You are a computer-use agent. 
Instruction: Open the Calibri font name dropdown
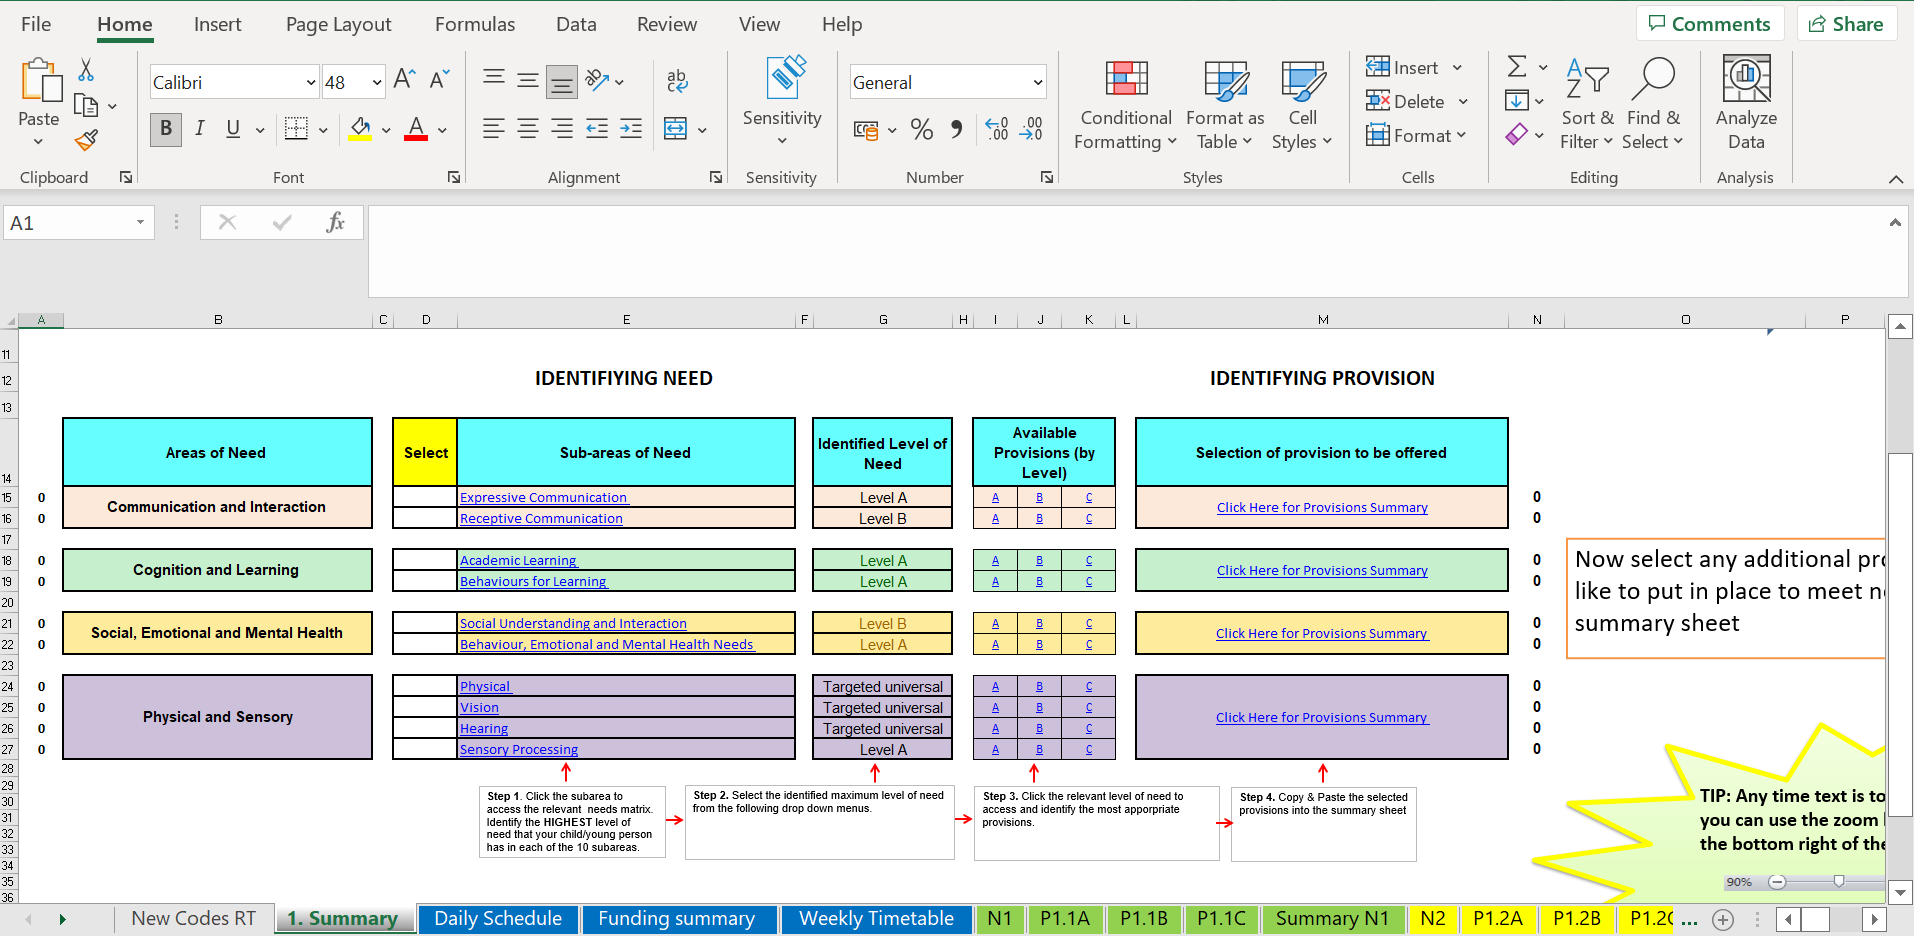pyautogui.click(x=311, y=83)
